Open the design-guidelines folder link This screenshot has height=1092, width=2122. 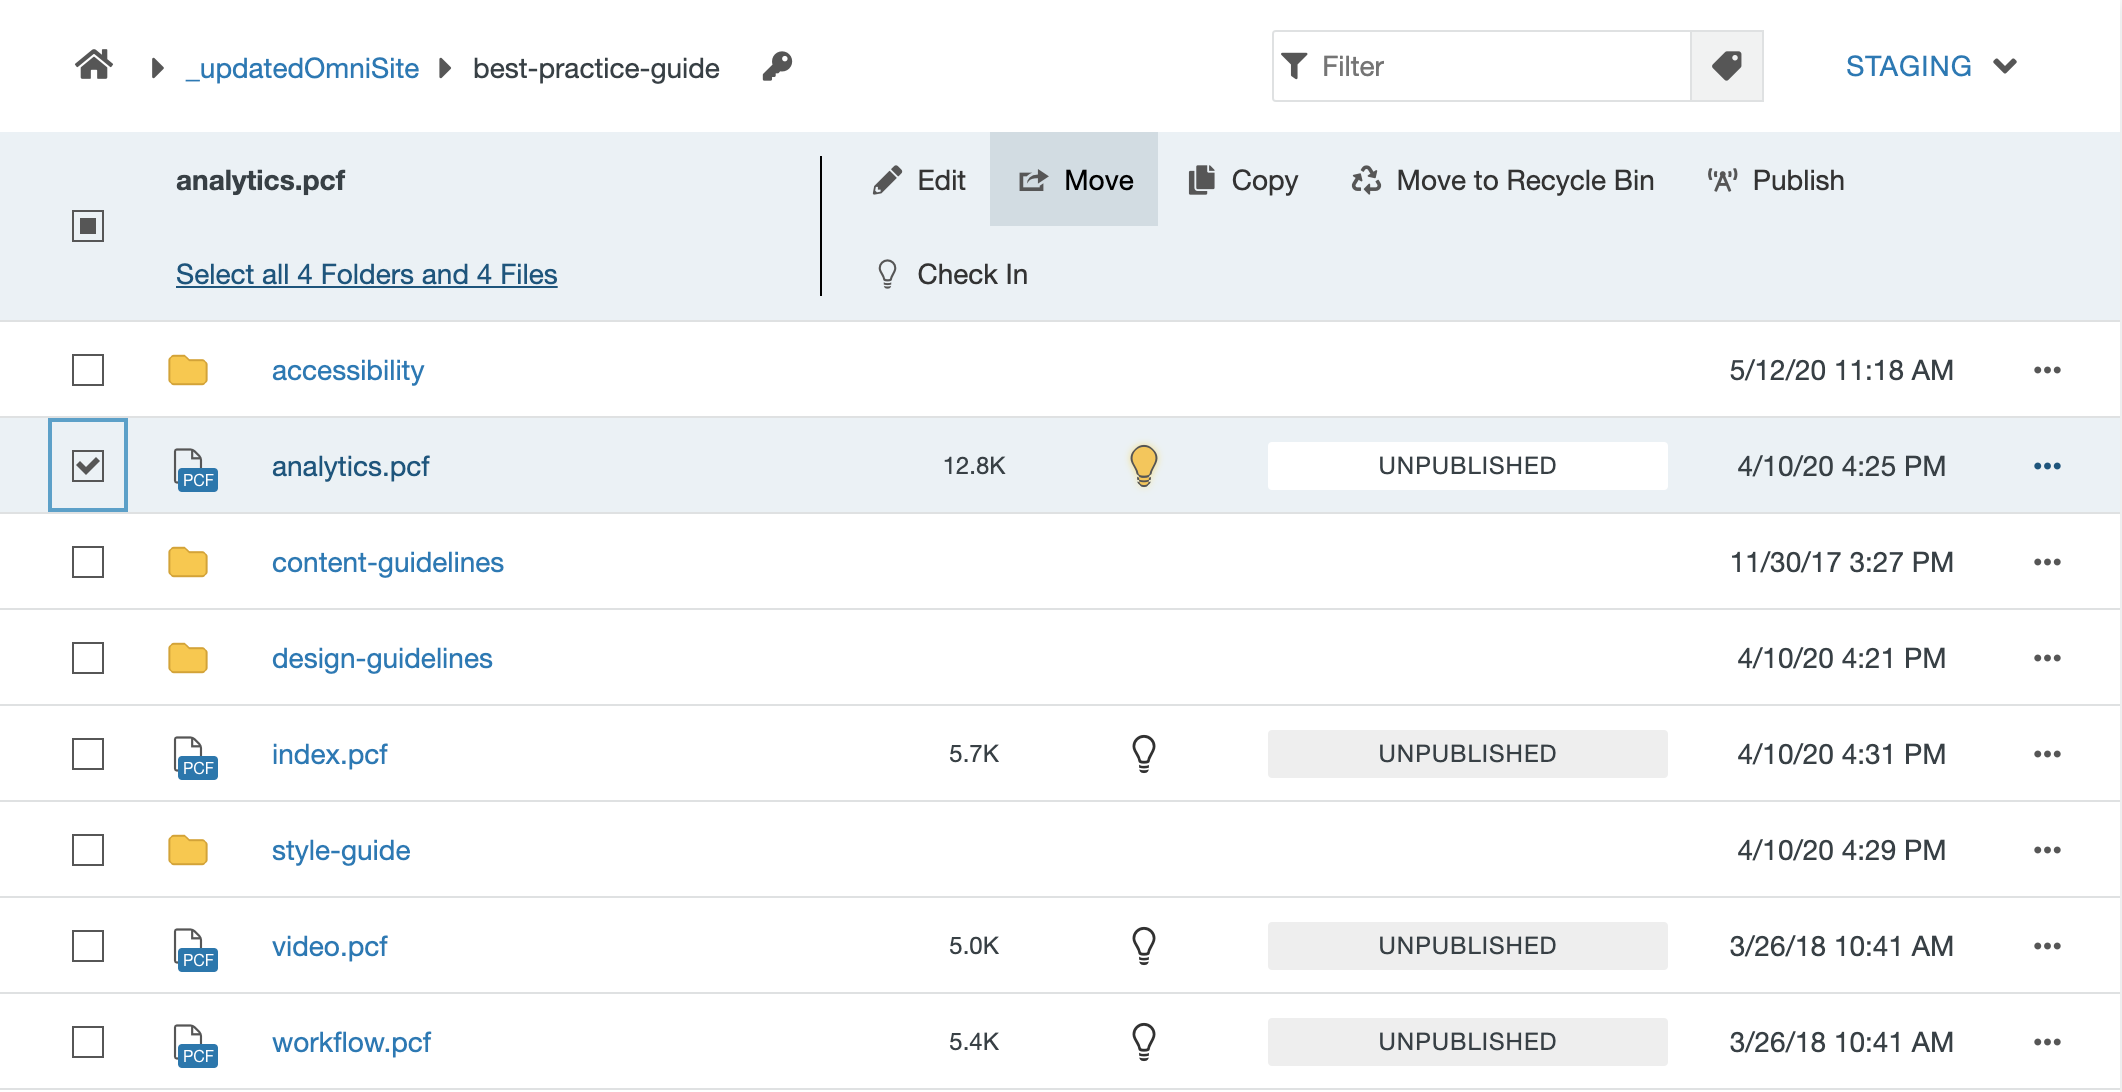coord(382,658)
